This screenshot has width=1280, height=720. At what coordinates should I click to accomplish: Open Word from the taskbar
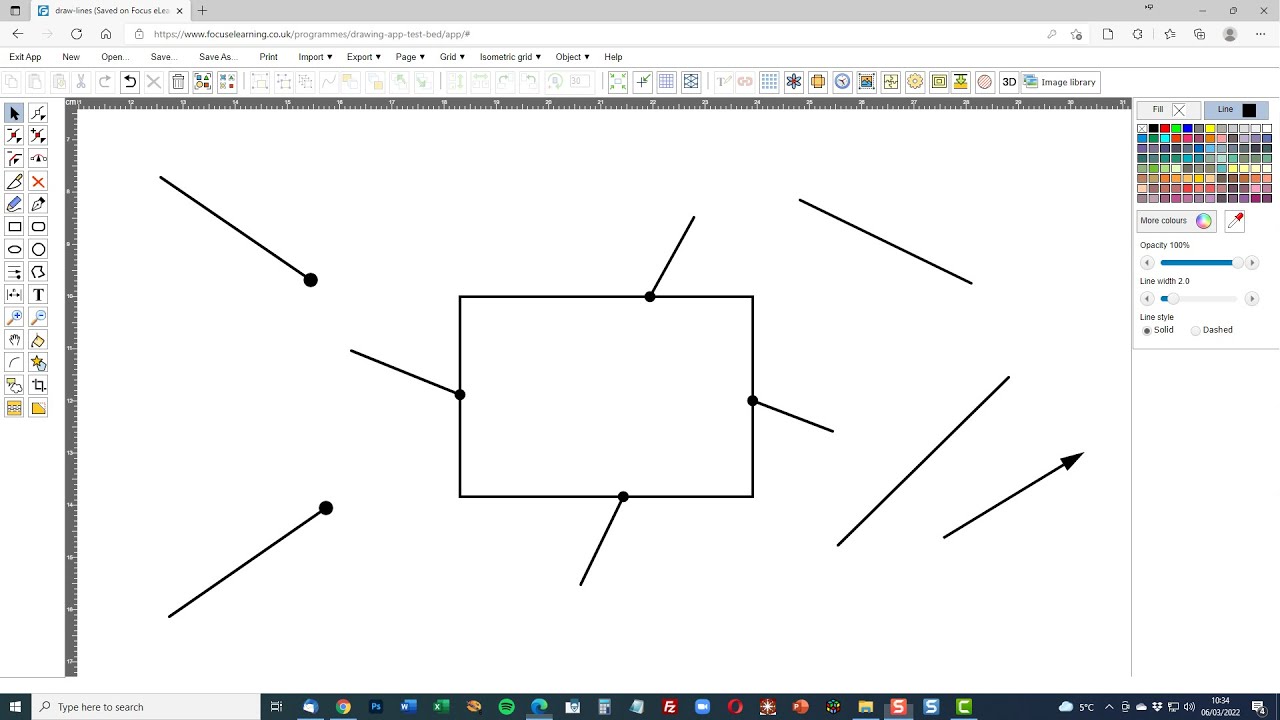[x=408, y=707]
